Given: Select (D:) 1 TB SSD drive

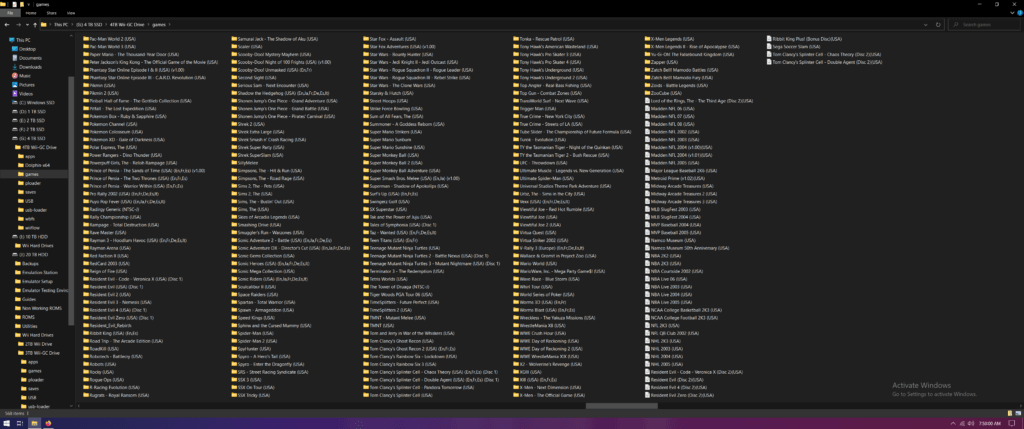Looking at the screenshot, I should tap(28, 112).
